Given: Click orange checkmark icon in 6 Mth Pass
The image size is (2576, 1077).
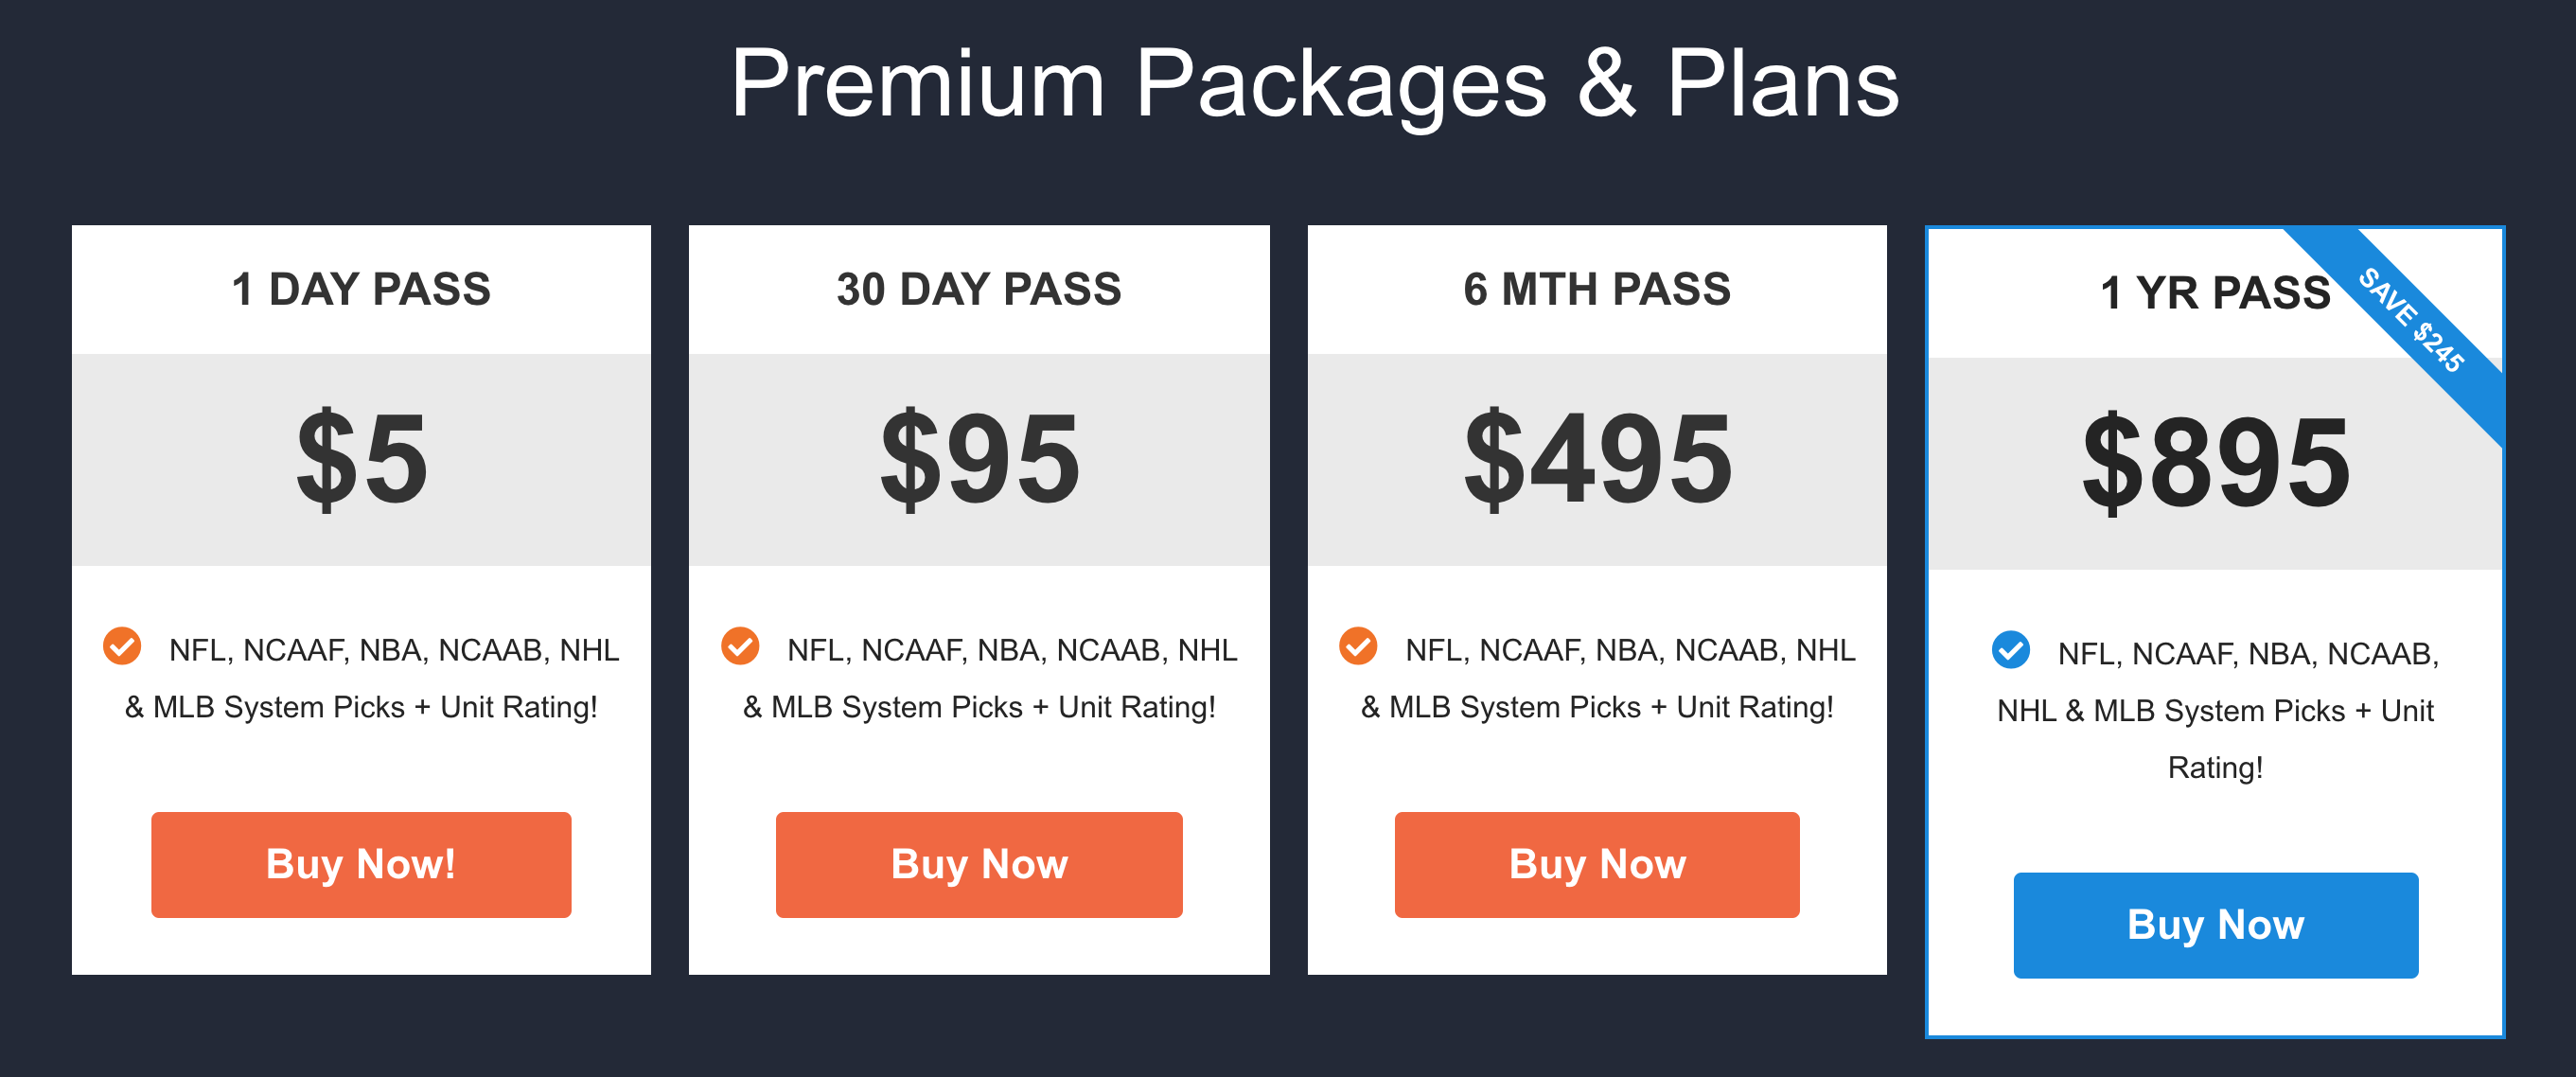Looking at the screenshot, I should [x=1358, y=646].
